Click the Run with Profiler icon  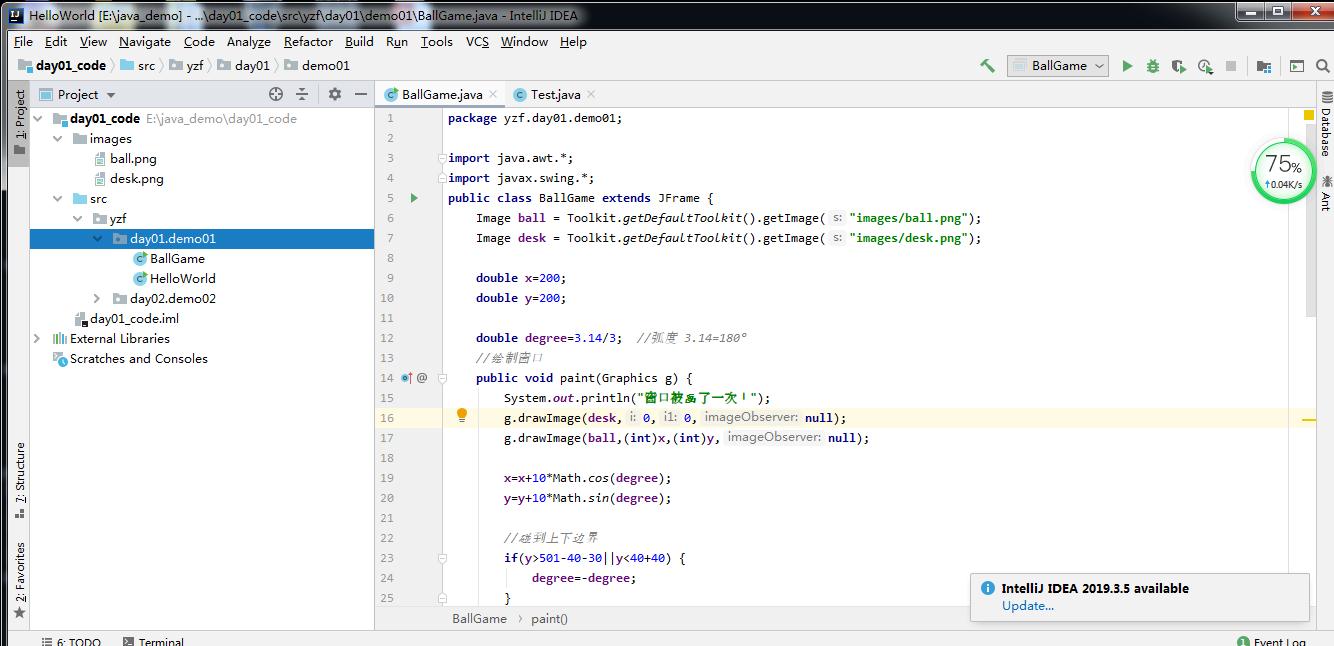click(x=1205, y=66)
